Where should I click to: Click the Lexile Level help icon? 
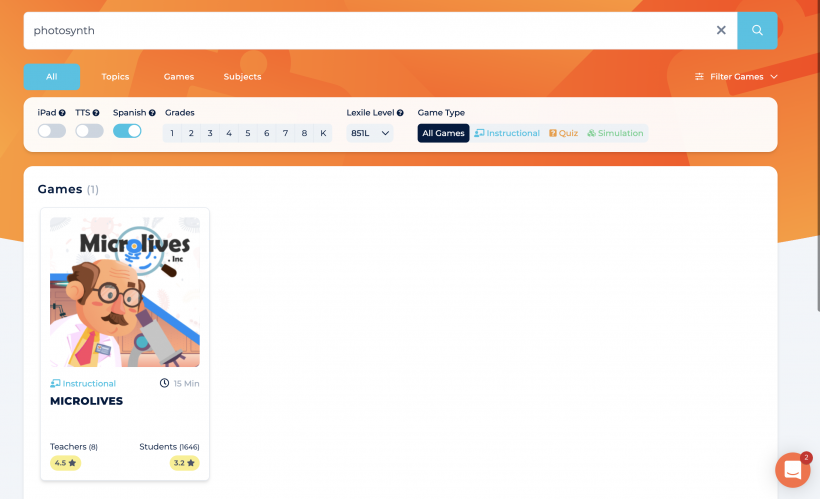(400, 113)
